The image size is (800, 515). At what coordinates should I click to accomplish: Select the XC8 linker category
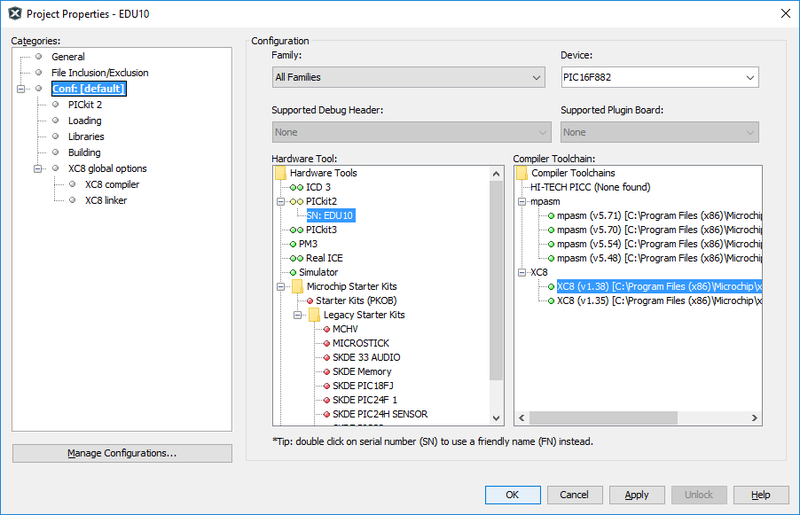tap(106, 200)
